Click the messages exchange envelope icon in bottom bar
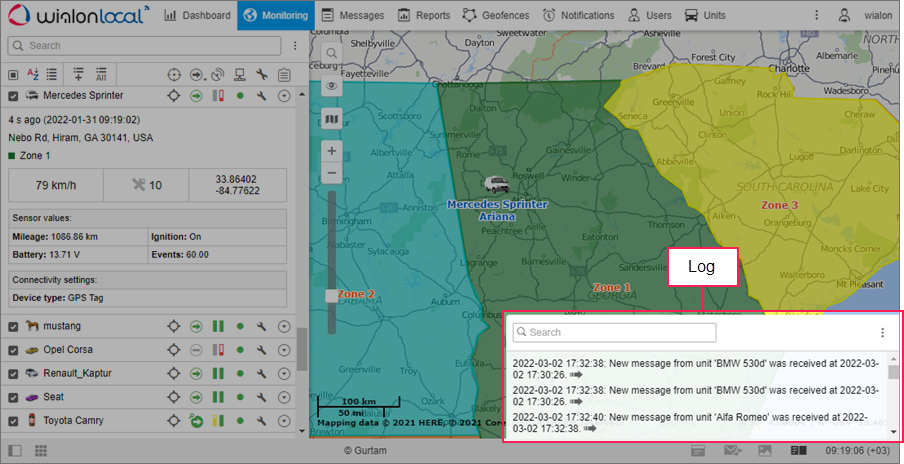Image resolution: width=904 pixels, height=464 pixels. [733, 451]
